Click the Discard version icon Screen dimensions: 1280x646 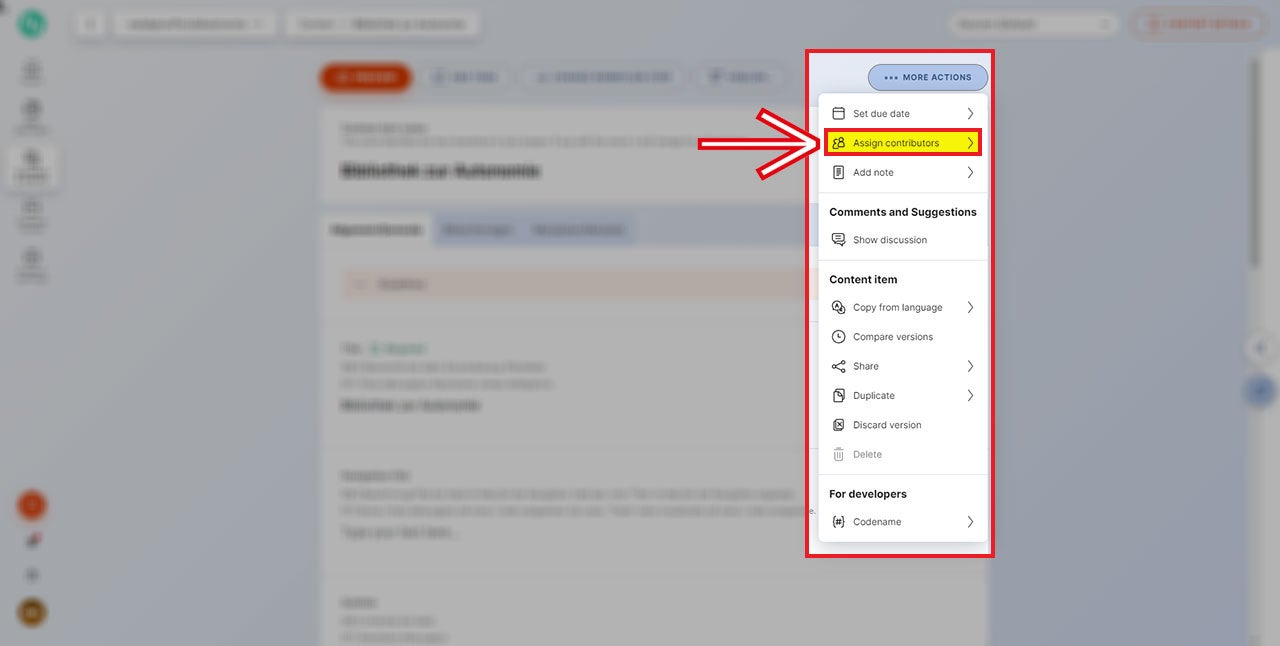click(838, 425)
